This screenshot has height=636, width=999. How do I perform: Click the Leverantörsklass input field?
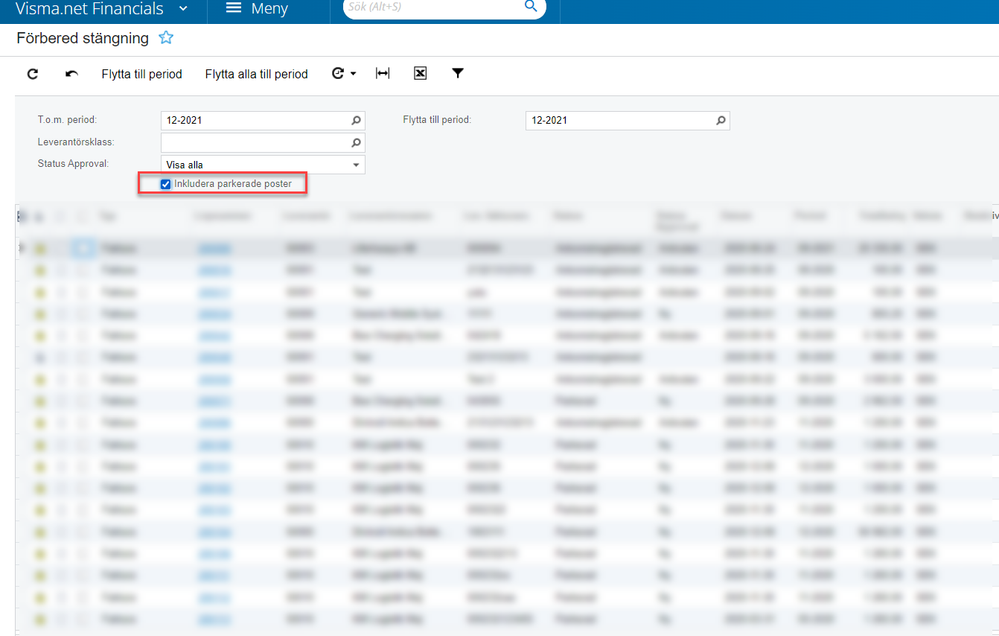255,143
